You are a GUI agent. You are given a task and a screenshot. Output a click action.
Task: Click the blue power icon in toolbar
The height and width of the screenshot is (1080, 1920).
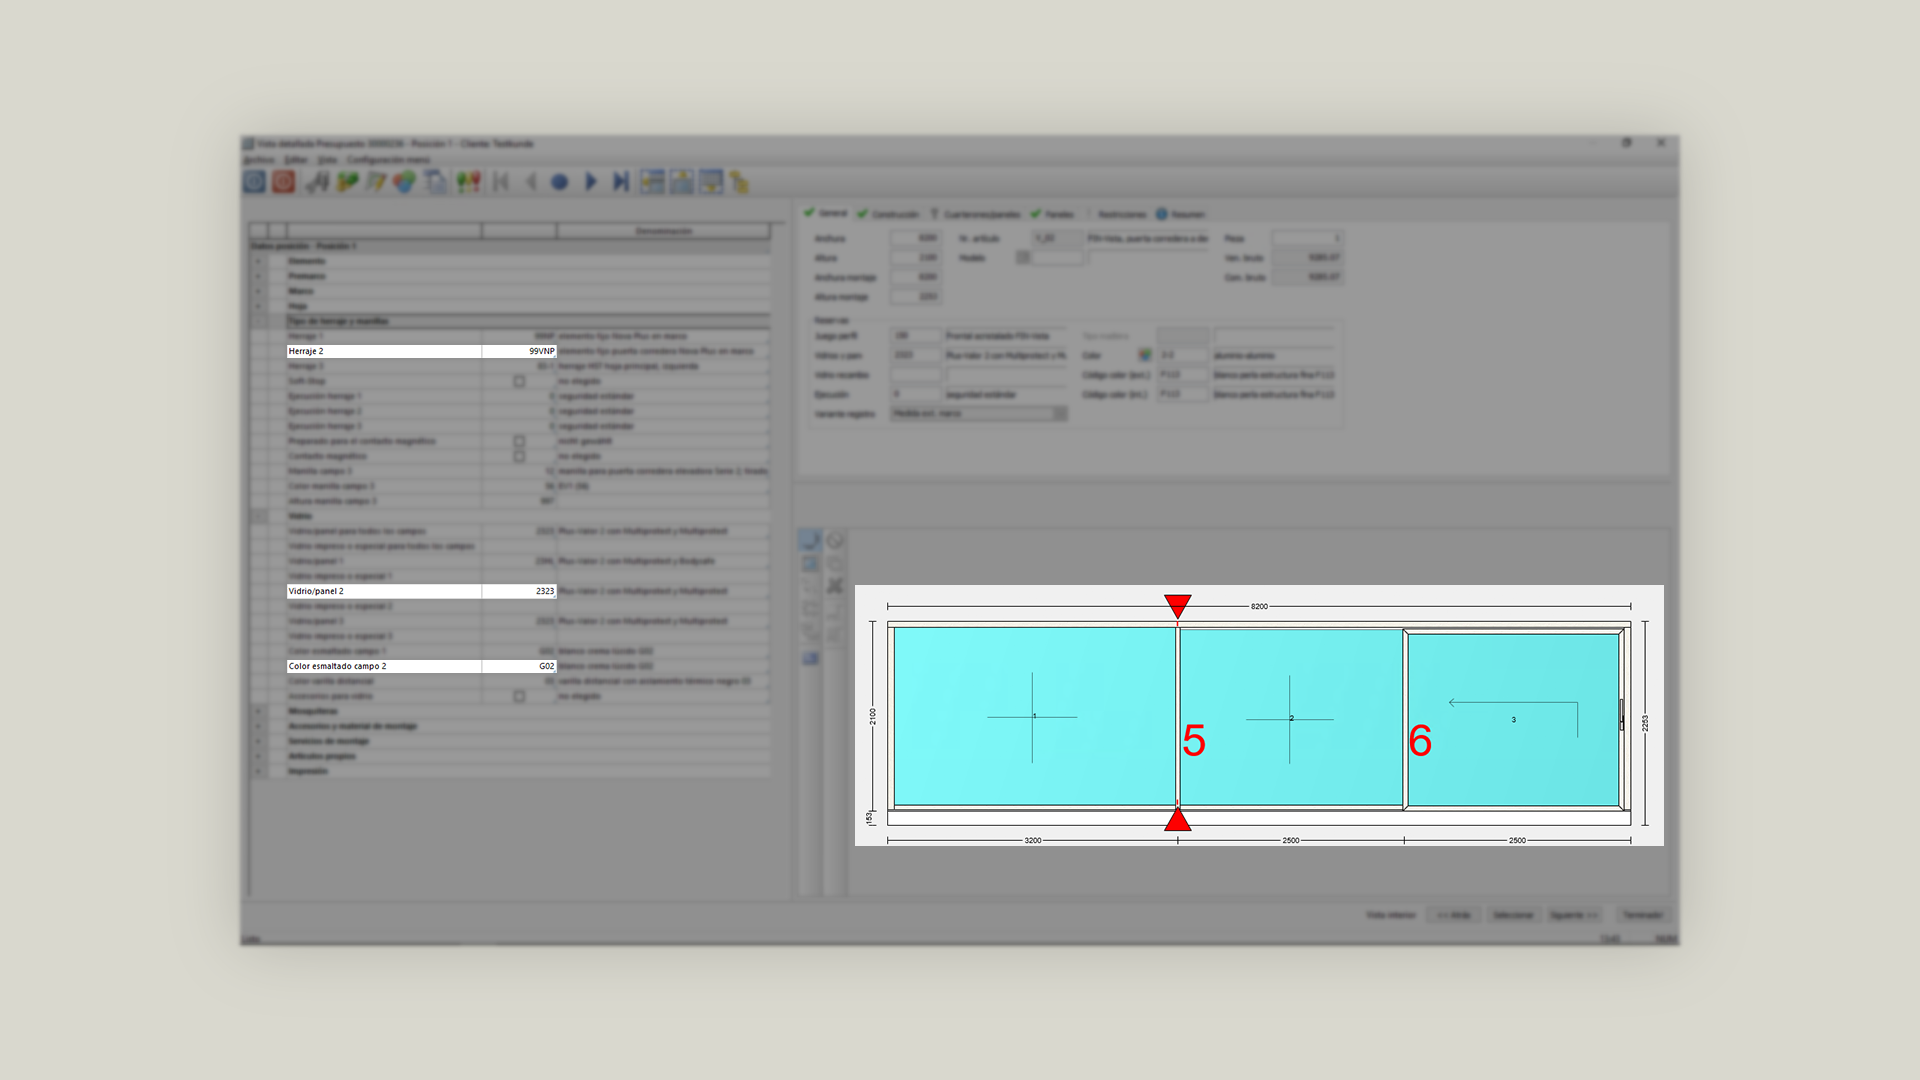[x=254, y=182]
